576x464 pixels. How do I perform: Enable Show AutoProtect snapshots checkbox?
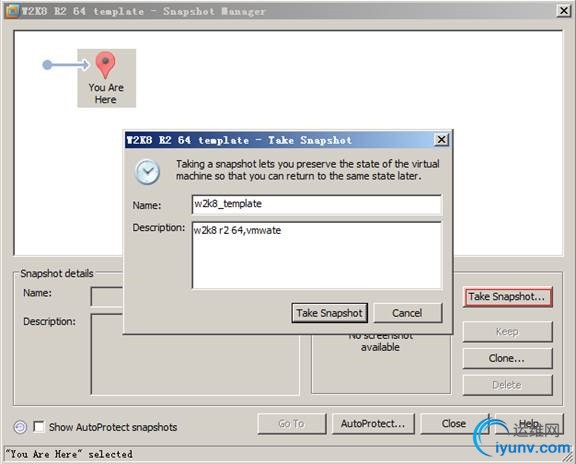[x=39, y=427]
